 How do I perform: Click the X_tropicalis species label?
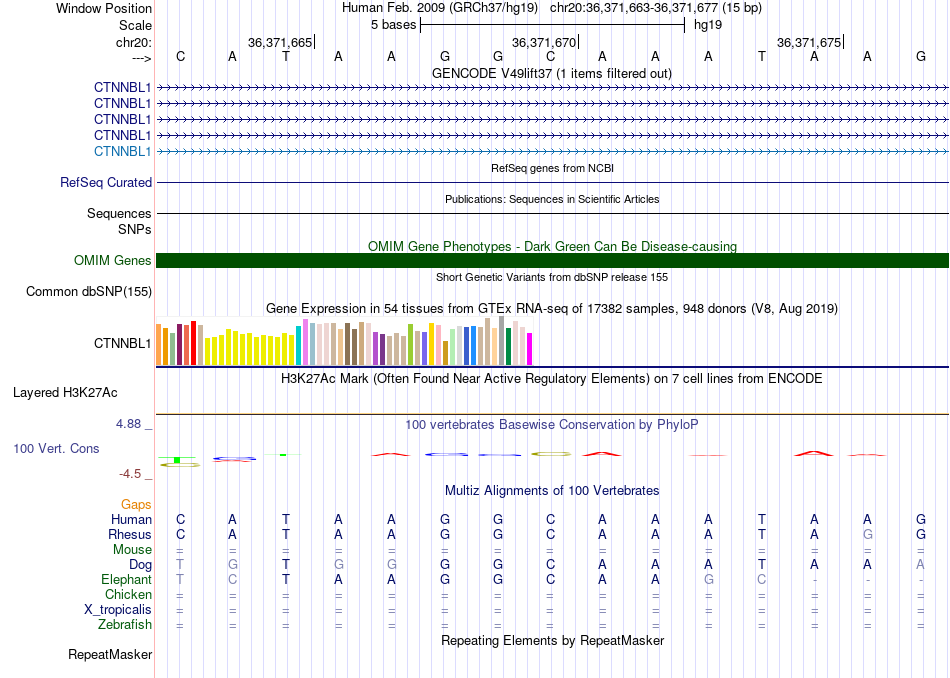(118, 610)
